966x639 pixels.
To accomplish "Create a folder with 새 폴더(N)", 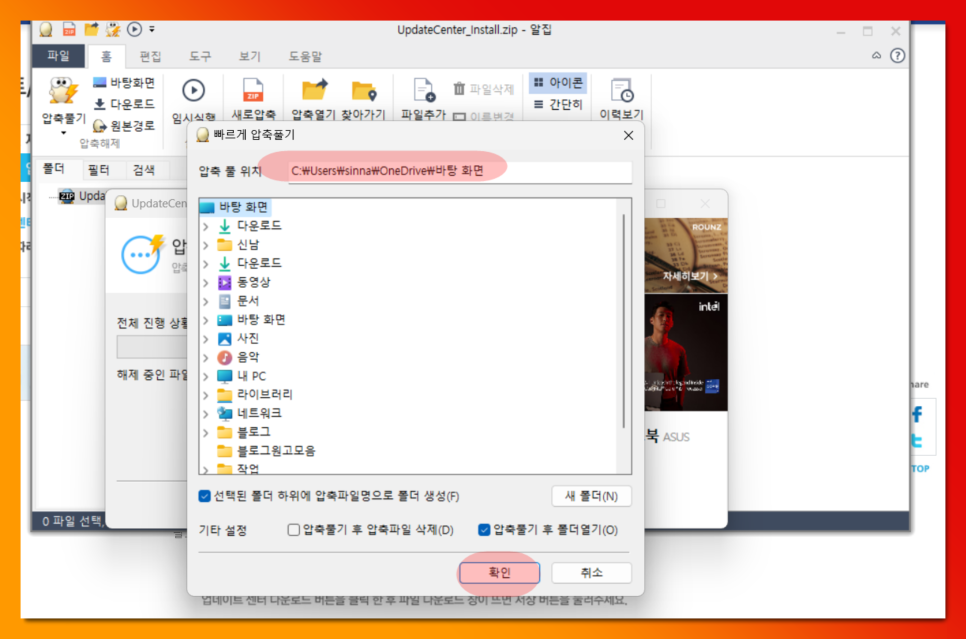I will point(591,496).
